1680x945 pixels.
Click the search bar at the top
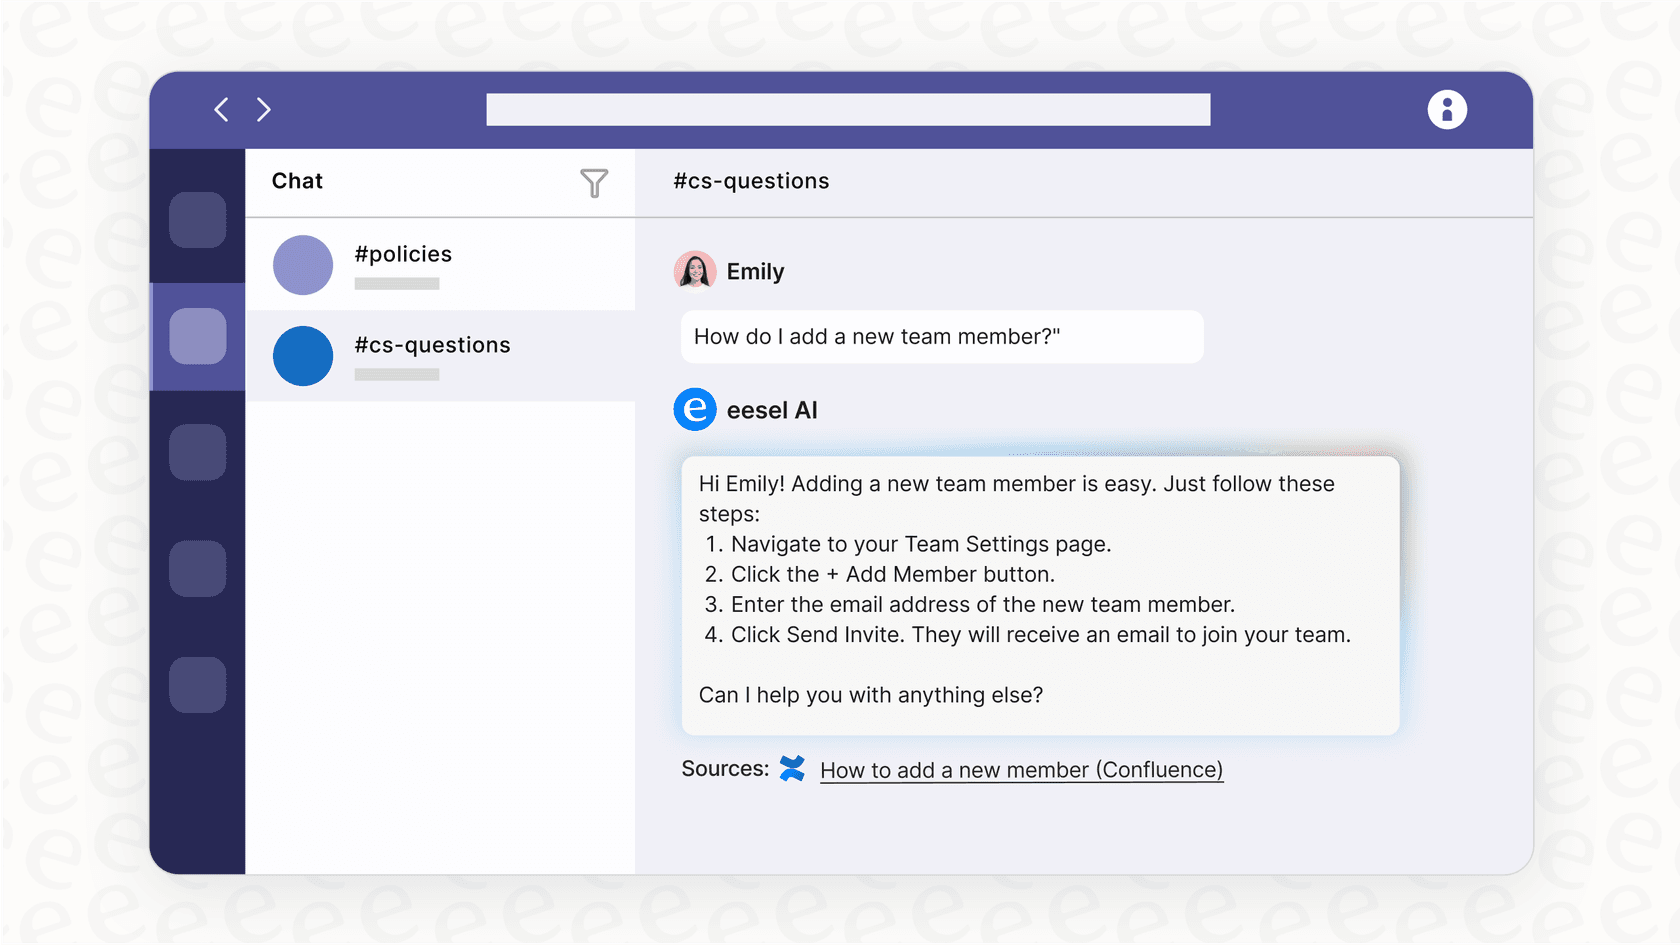click(x=847, y=109)
